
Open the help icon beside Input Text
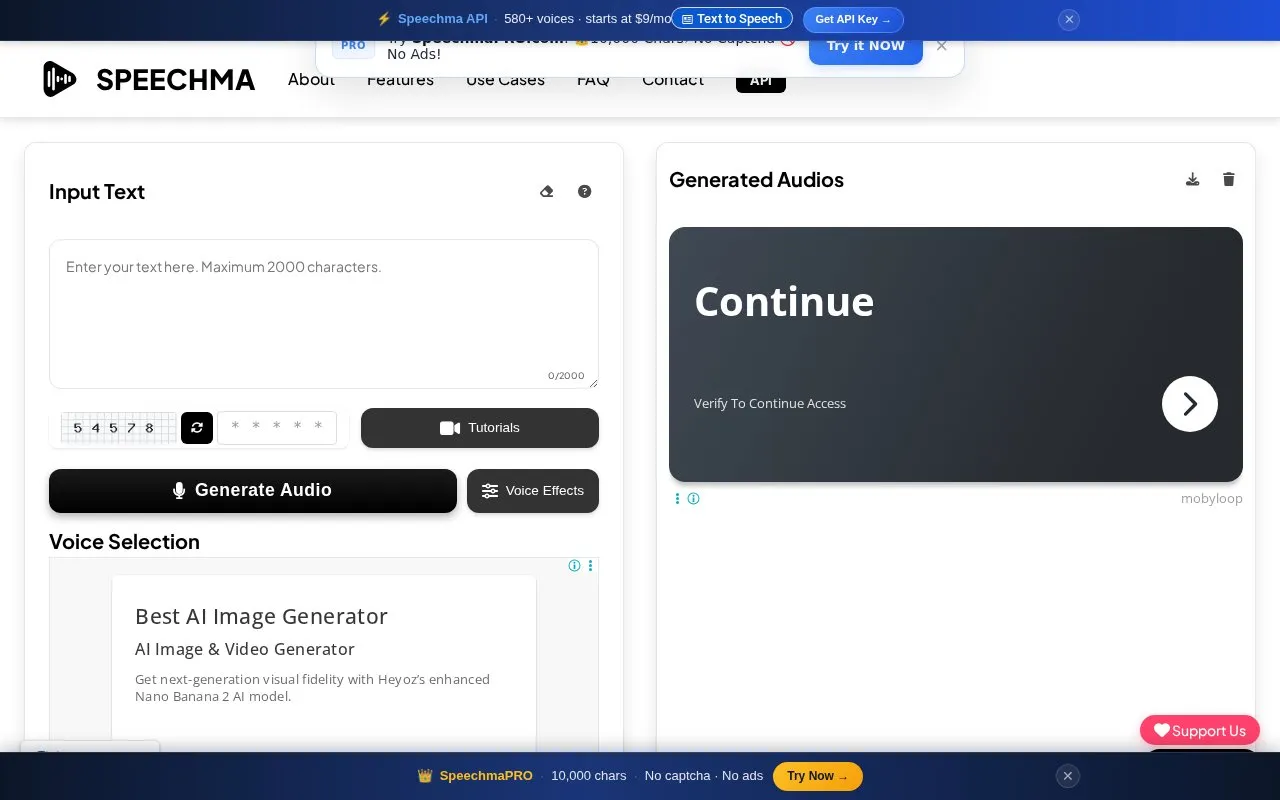click(x=585, y=191)
